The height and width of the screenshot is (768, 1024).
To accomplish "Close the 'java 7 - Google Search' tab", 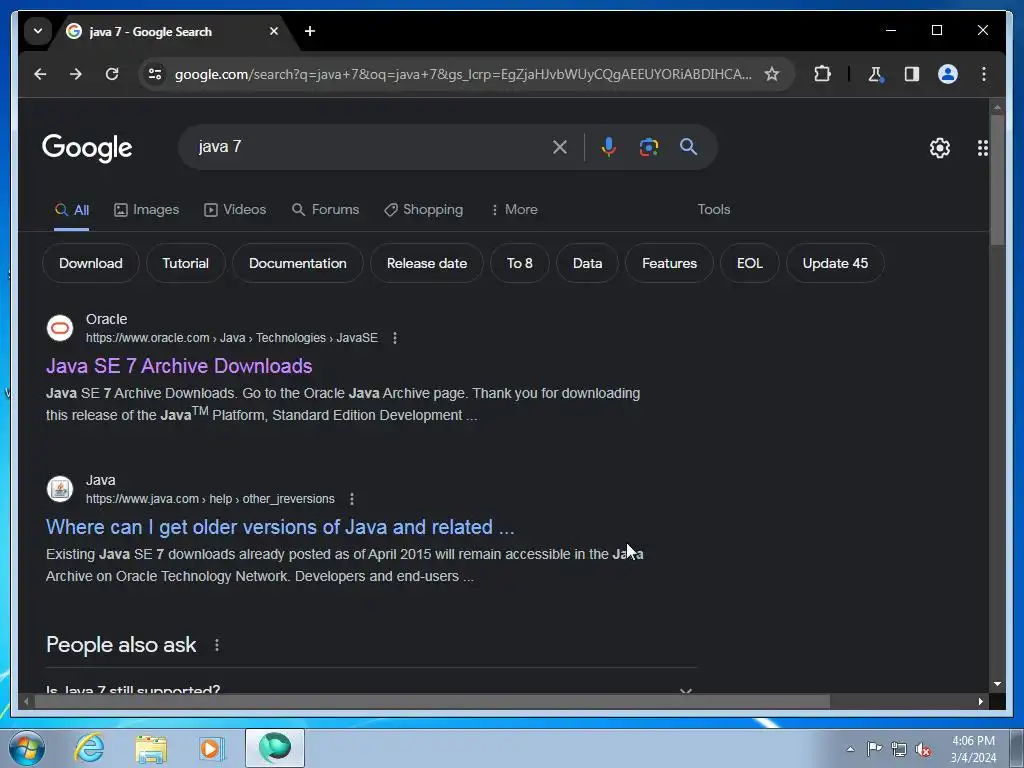I will (x=274, y=31).
